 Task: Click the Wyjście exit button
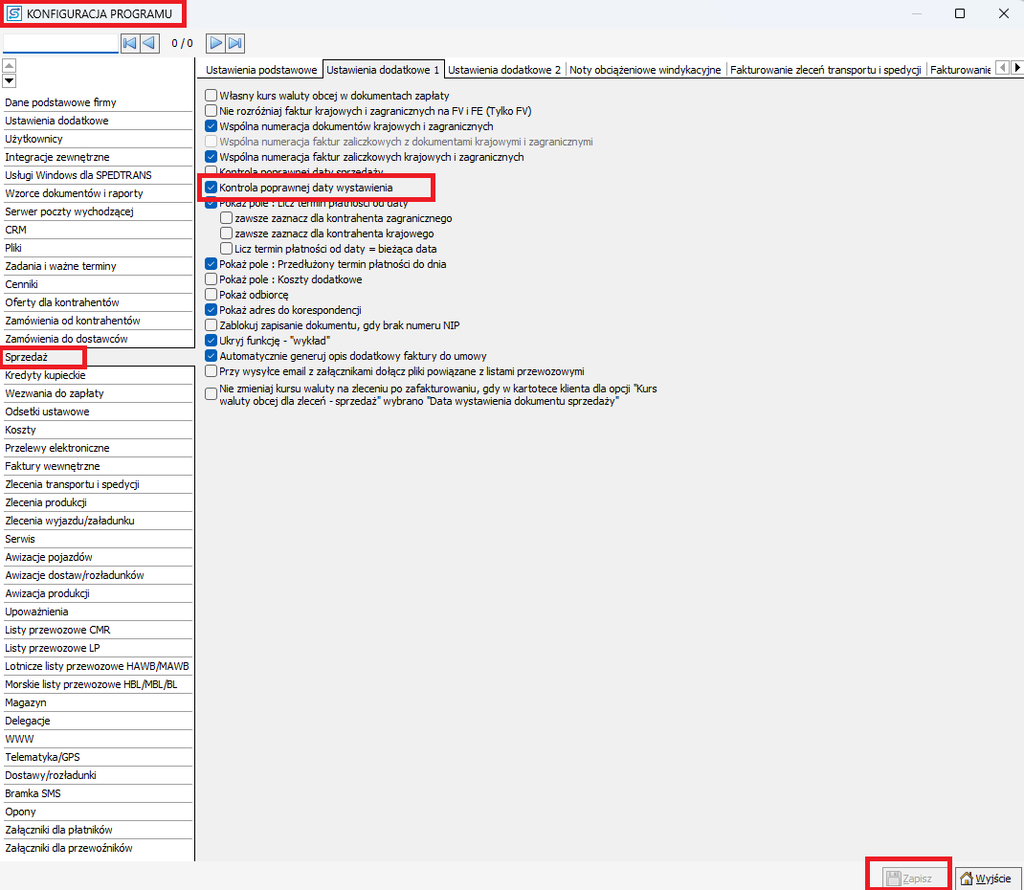click(x=987, y=878)
